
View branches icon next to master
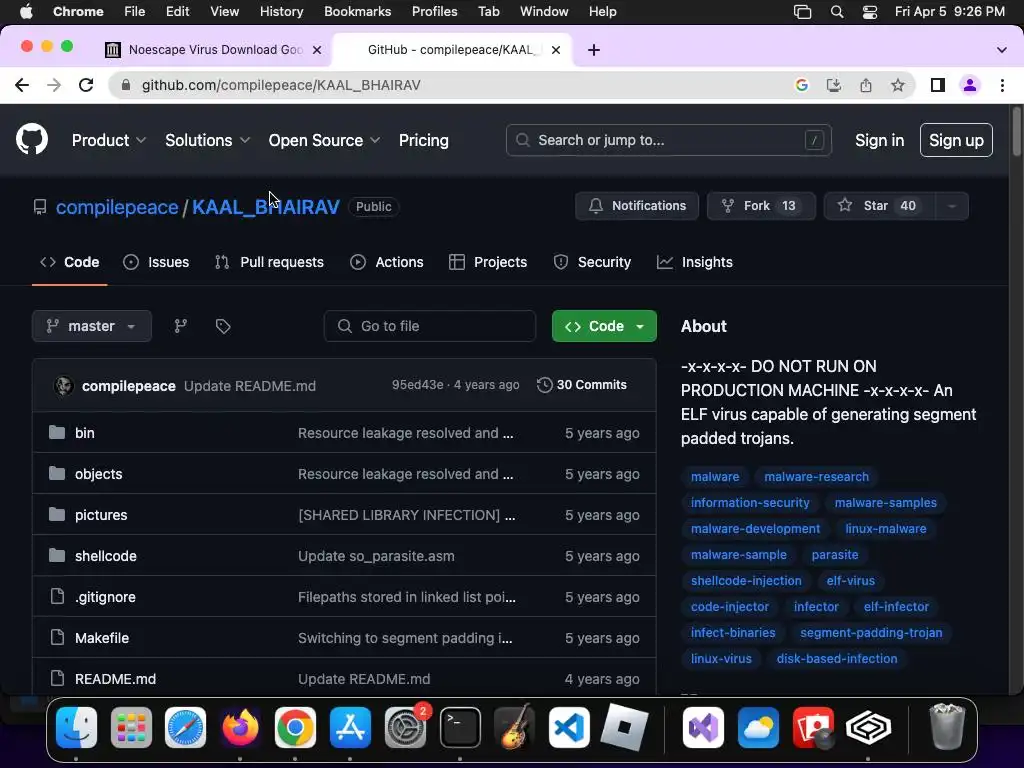(x=181, y=326)
